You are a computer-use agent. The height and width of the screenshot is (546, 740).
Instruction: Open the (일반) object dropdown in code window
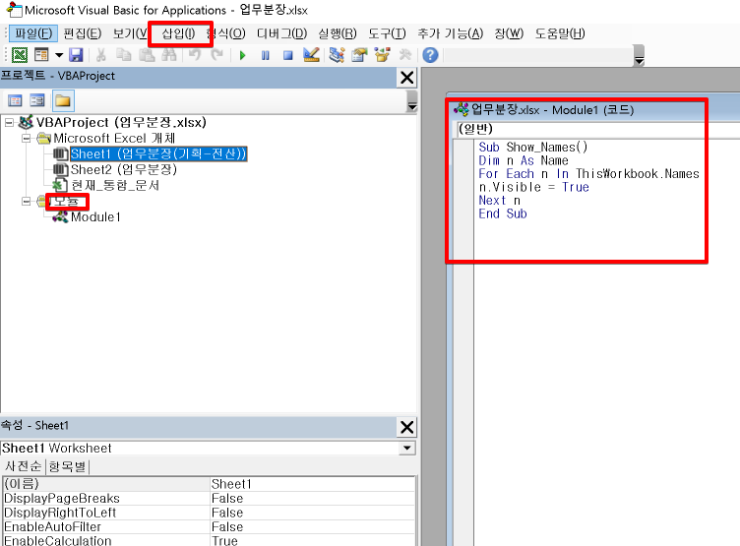point(597,129)
